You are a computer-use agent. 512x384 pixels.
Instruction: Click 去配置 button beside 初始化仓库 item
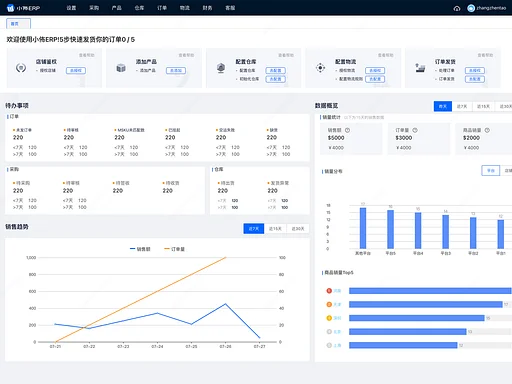pyautogui.click(x=276, y=79)
